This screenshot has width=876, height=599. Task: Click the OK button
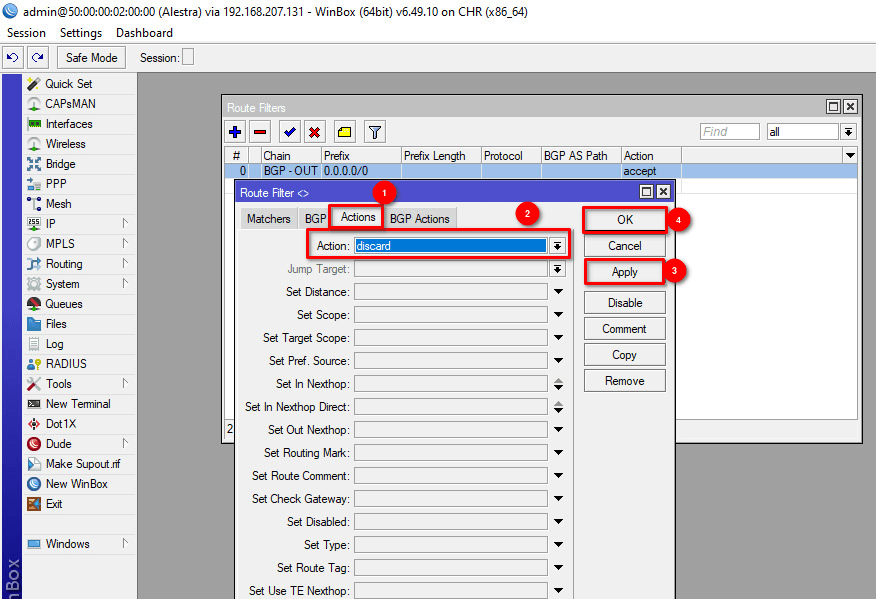click(625, 220)
